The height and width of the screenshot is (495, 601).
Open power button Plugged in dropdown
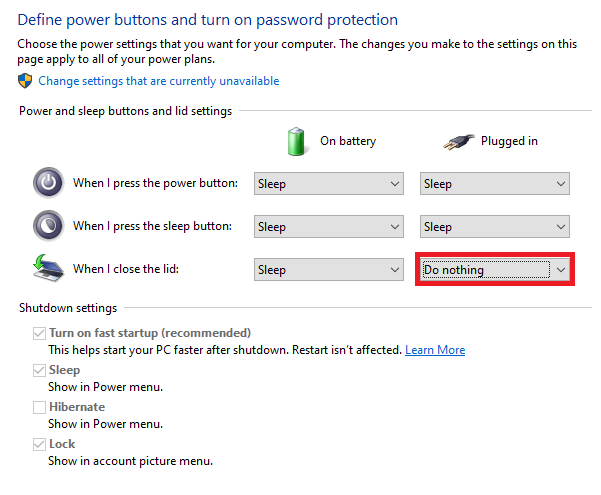[x=494, y=184]
